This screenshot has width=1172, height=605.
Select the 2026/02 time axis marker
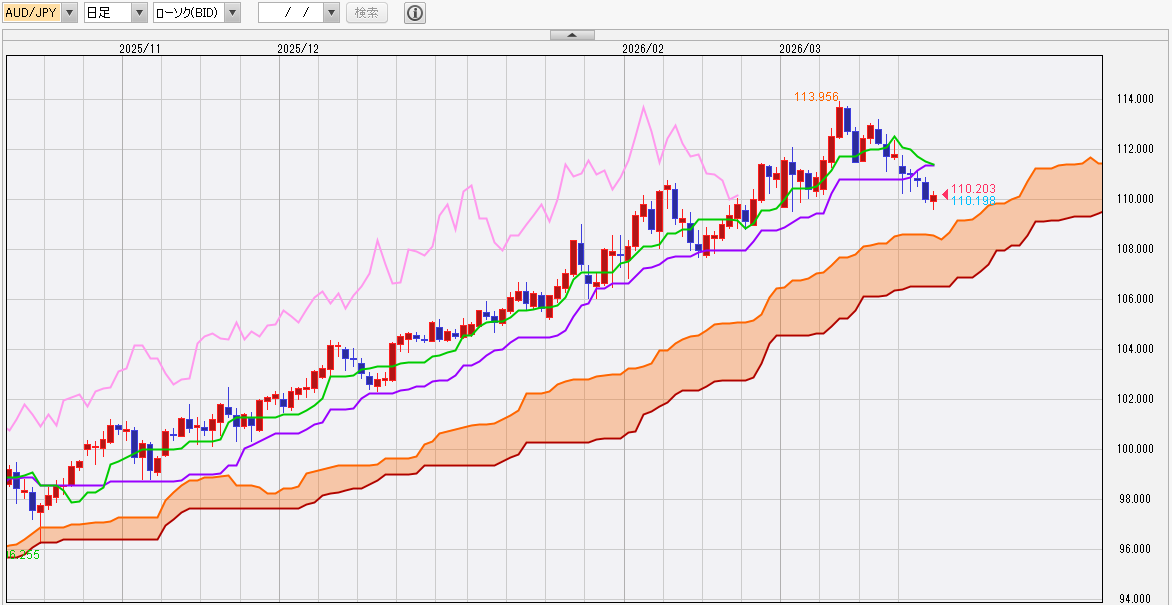pyautogui.click(x=643, y=48)
